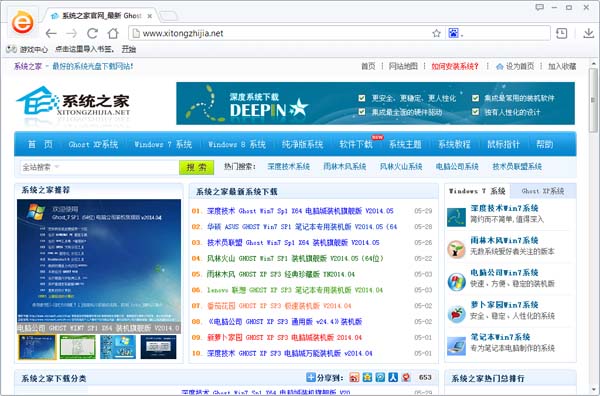
Task: Click the URL address bar
Action: pos(283,33)
